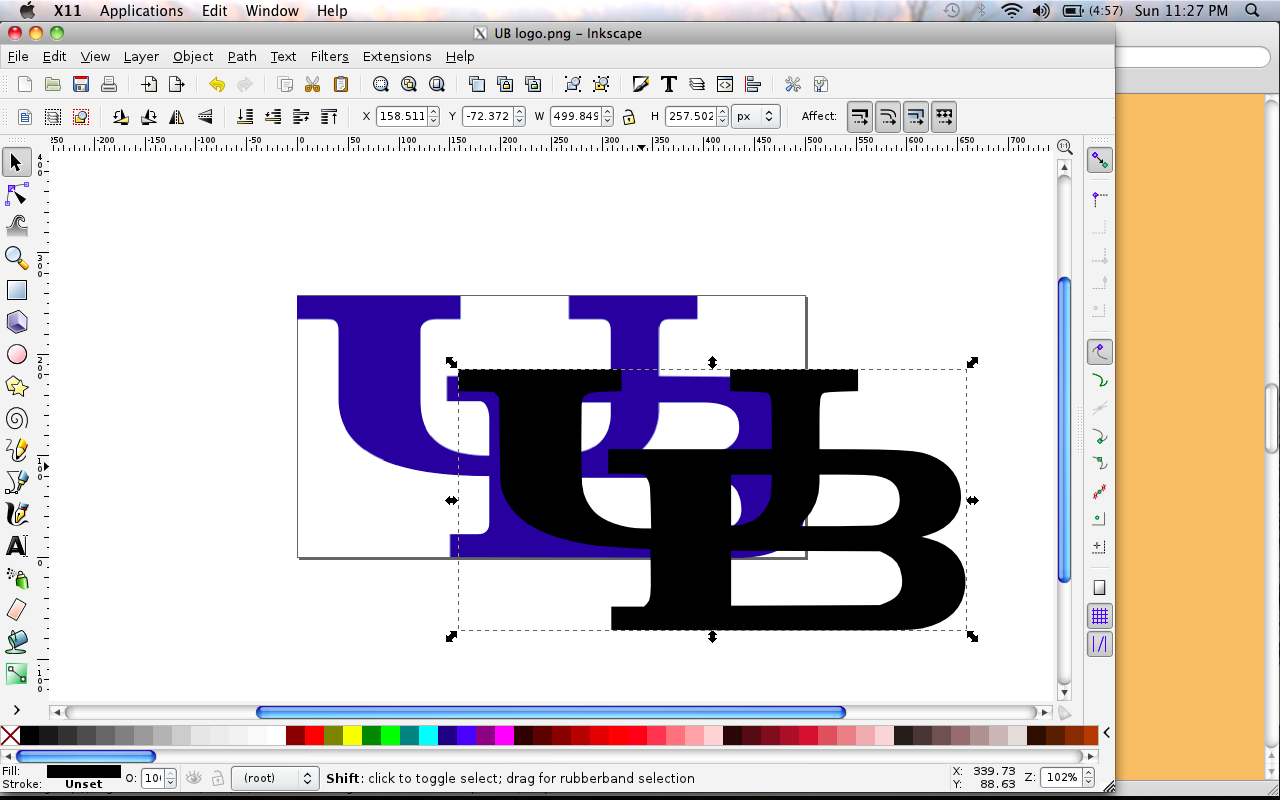Viewport: 1280px width, 800px height.
Task: Open Inkscape Preferences wrench icon
Action: (x=793, y=84)
